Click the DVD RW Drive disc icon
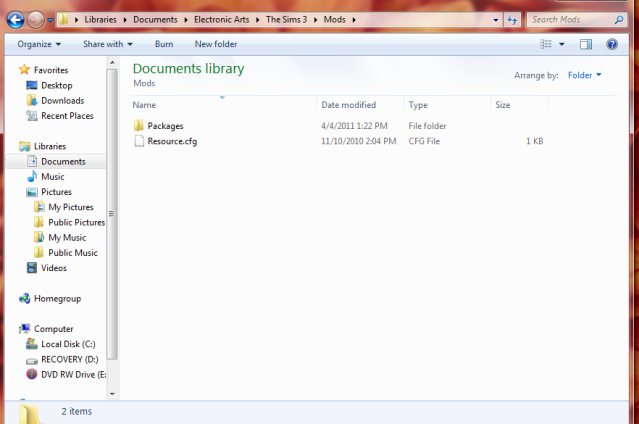This screenshot has width=639, height=424. [x=32, y=374]
